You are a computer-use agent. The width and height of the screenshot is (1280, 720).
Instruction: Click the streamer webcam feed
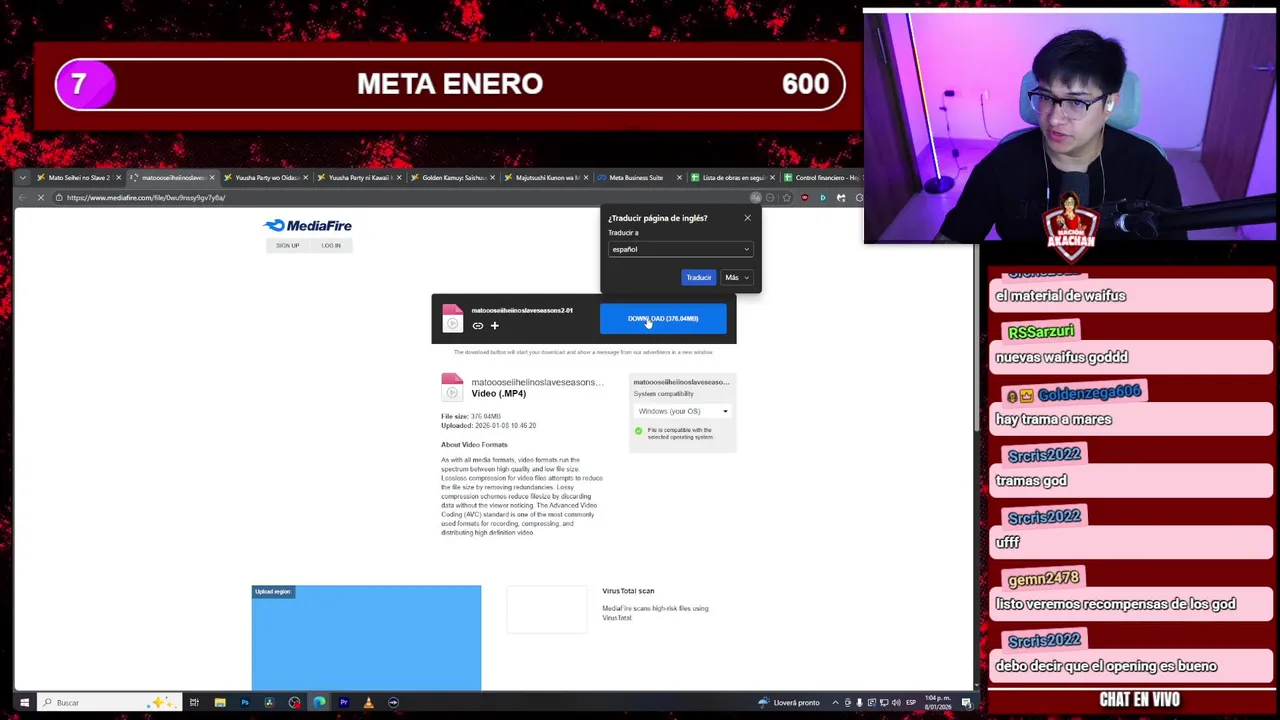[1069, 127]
